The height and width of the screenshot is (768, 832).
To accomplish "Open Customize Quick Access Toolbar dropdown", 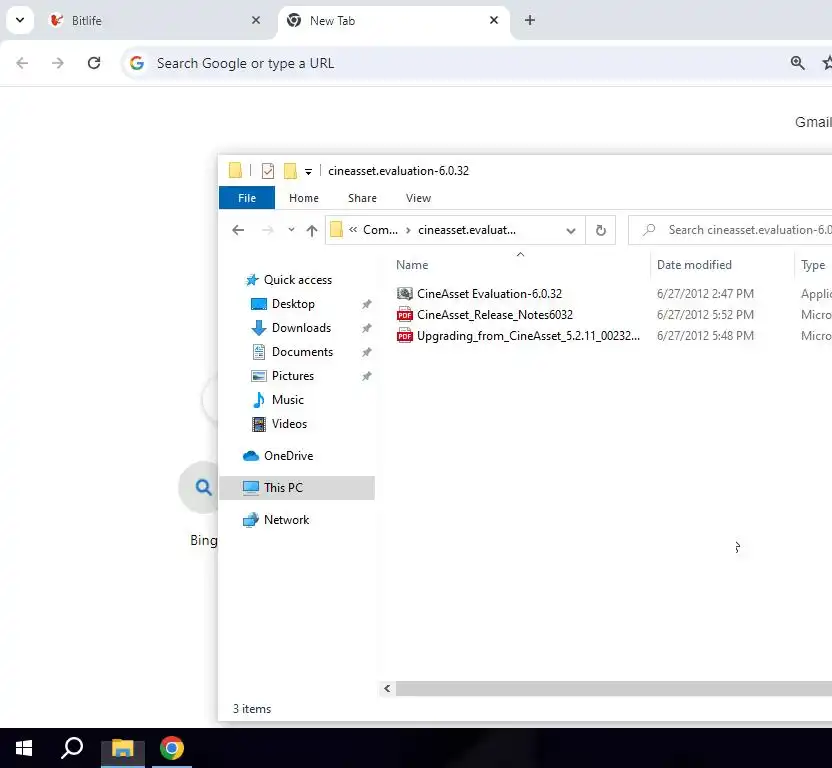I will [308, 171].
